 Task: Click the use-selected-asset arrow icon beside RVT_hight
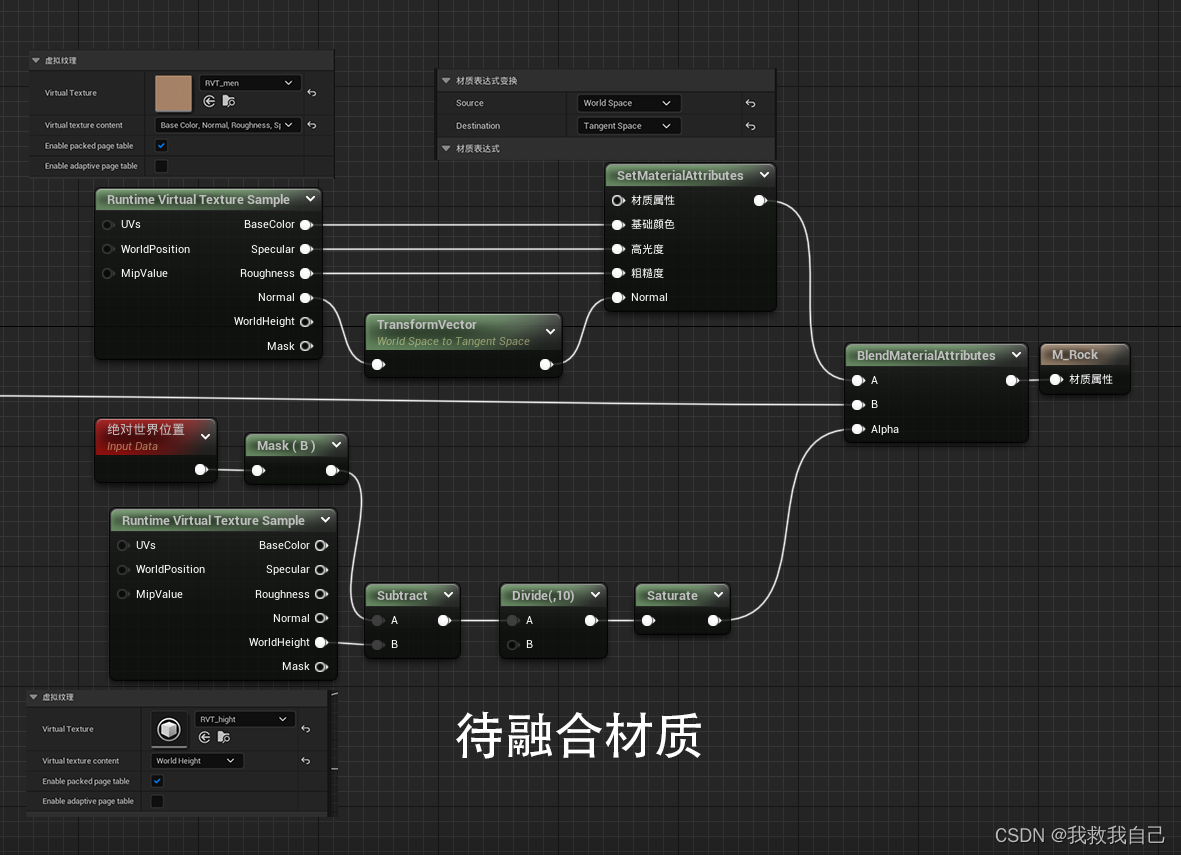coord(205,737)
